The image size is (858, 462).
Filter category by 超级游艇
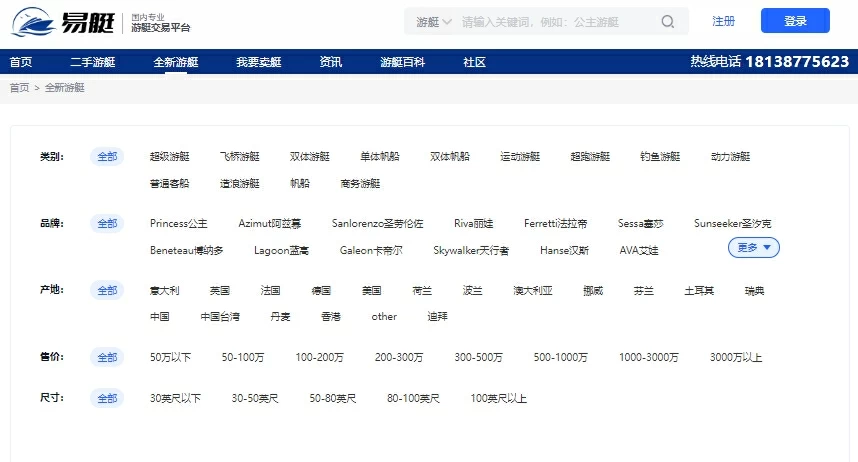[170, 157]
